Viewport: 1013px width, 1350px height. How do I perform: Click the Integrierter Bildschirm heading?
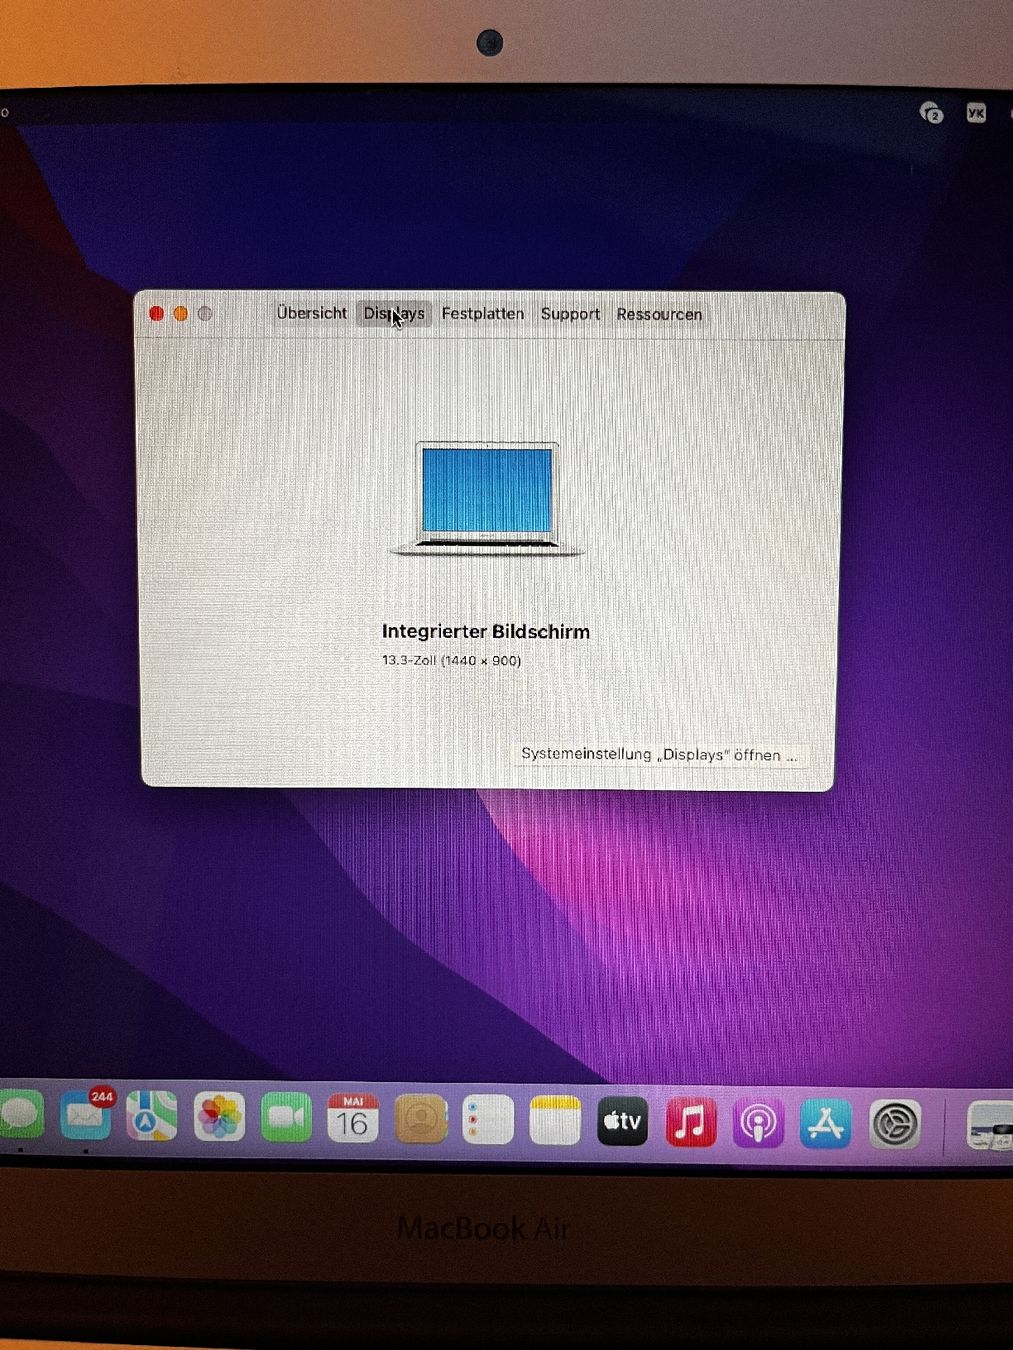(486, 632)
